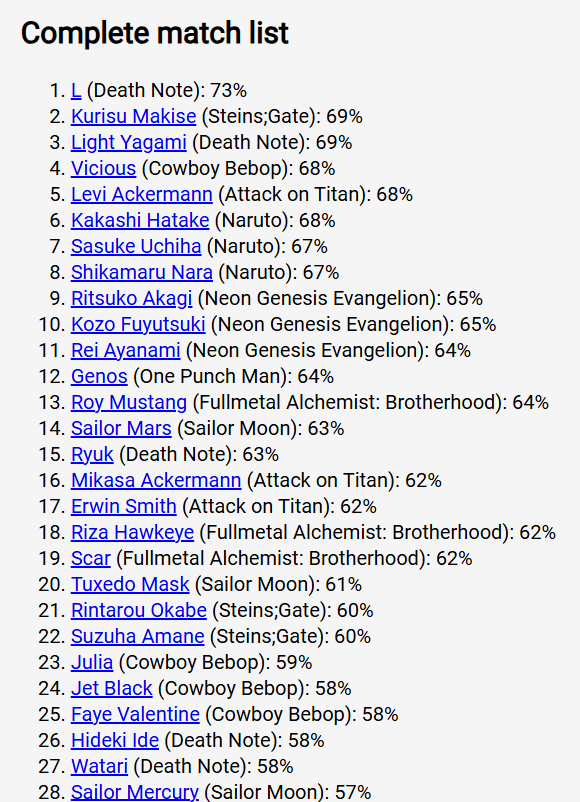Viewport: 580px width, 802px height.
Task: Open the Mikasa Ackermann link
Action: tap(156, 480)
